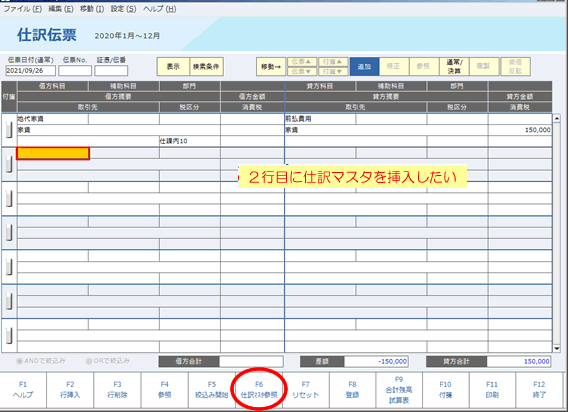Click the sticky-note marker on the second journal row
This screenshot has height=412, width=568.
(9, 164)
